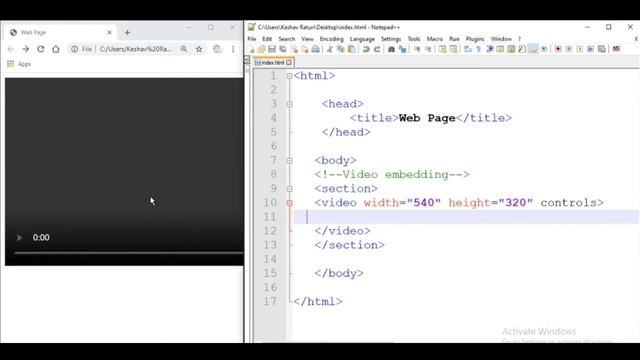The image size is (640, 360).
Task: Click the Save All toolbar icon
Action: (x=282, y=49)
